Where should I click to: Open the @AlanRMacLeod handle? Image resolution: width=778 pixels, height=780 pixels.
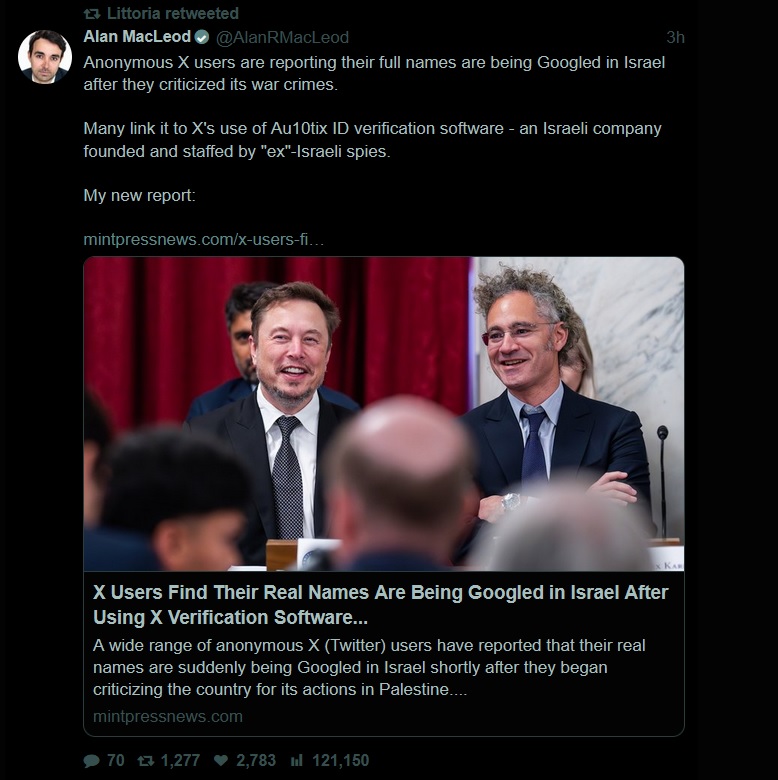(282, 38)
